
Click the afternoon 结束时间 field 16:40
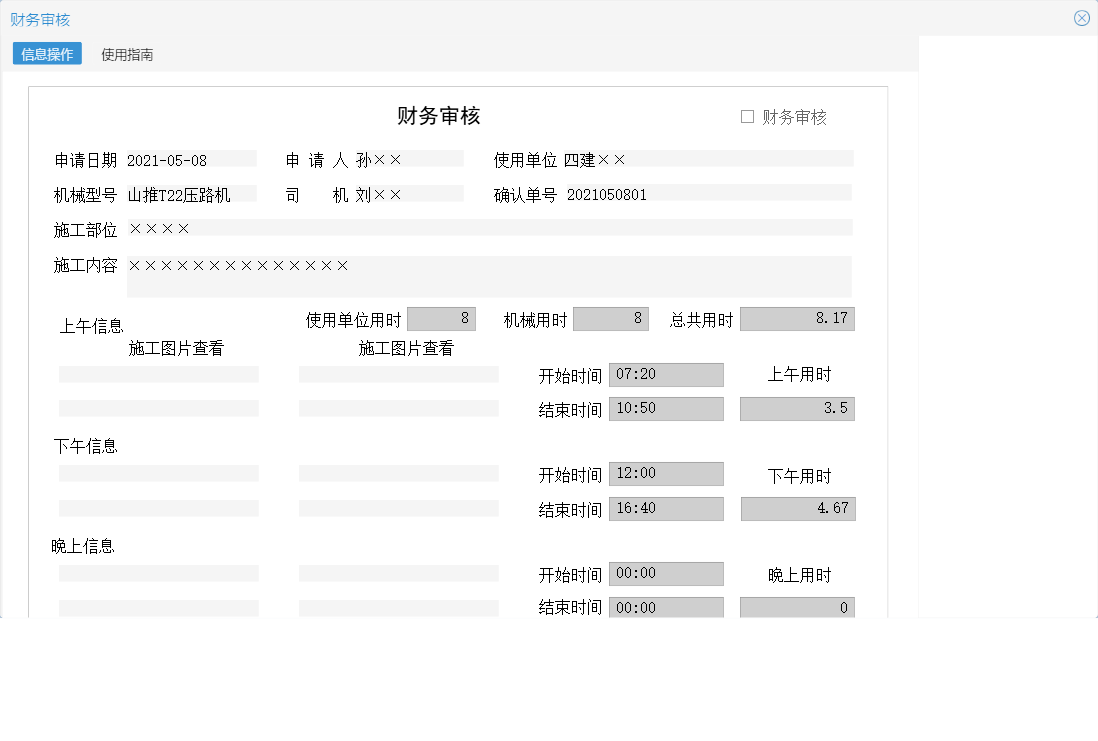tap(666, 508)
